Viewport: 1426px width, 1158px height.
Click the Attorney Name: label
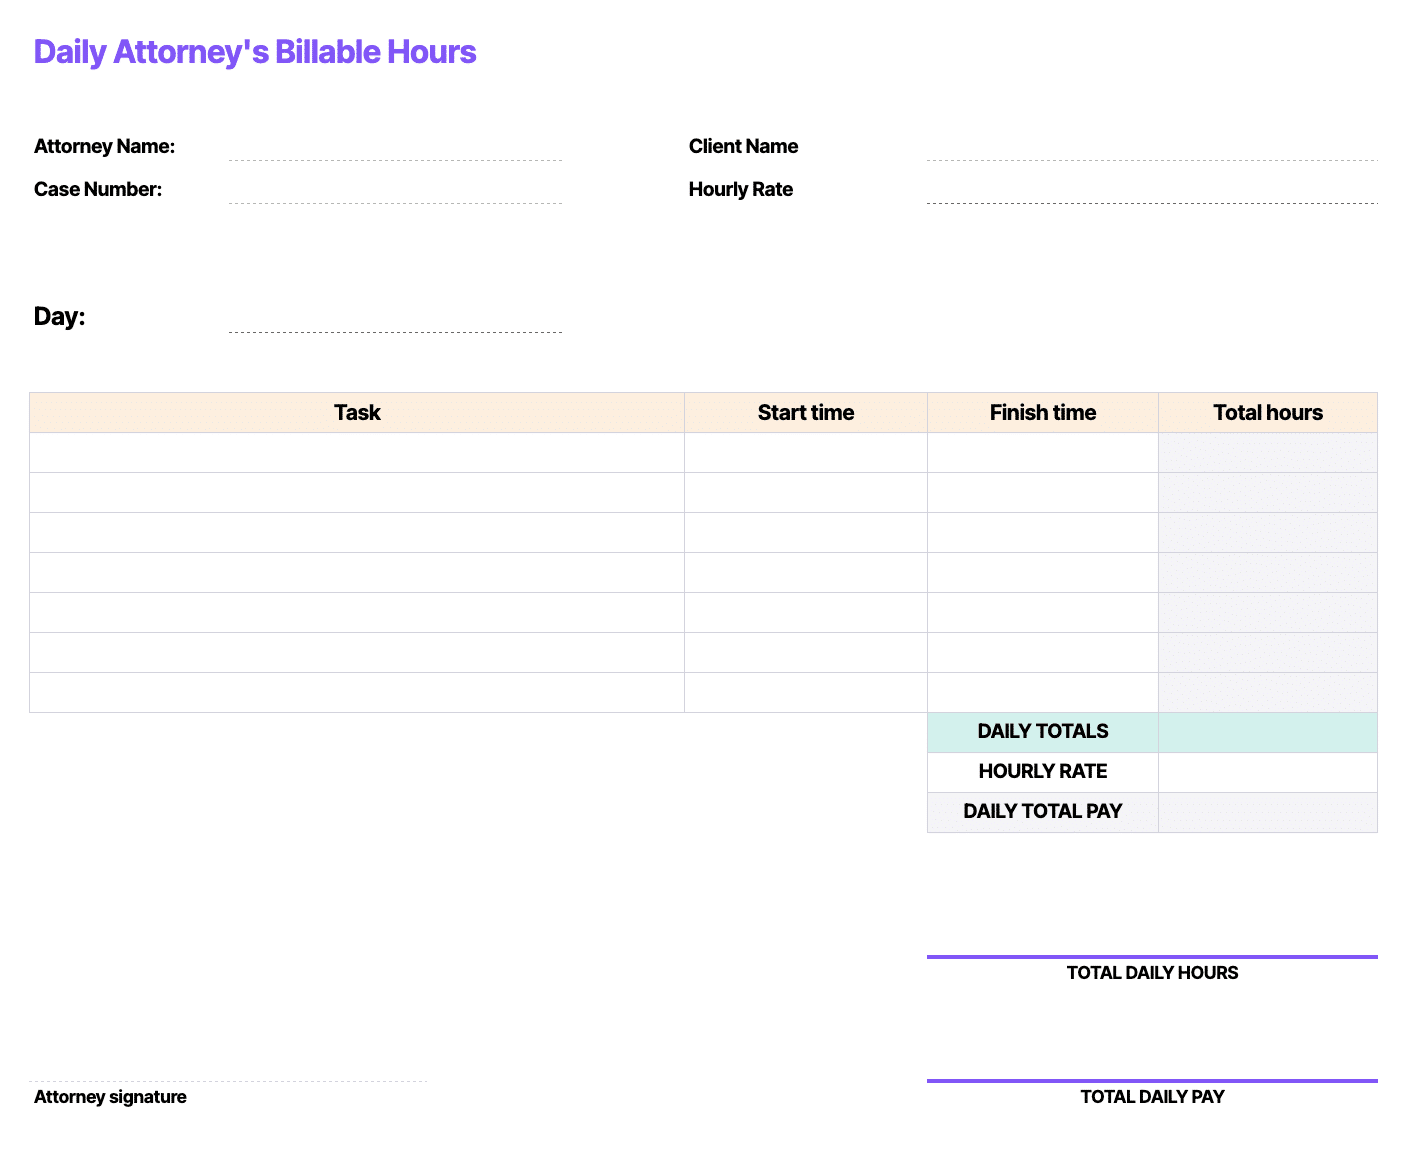point(104,146)
